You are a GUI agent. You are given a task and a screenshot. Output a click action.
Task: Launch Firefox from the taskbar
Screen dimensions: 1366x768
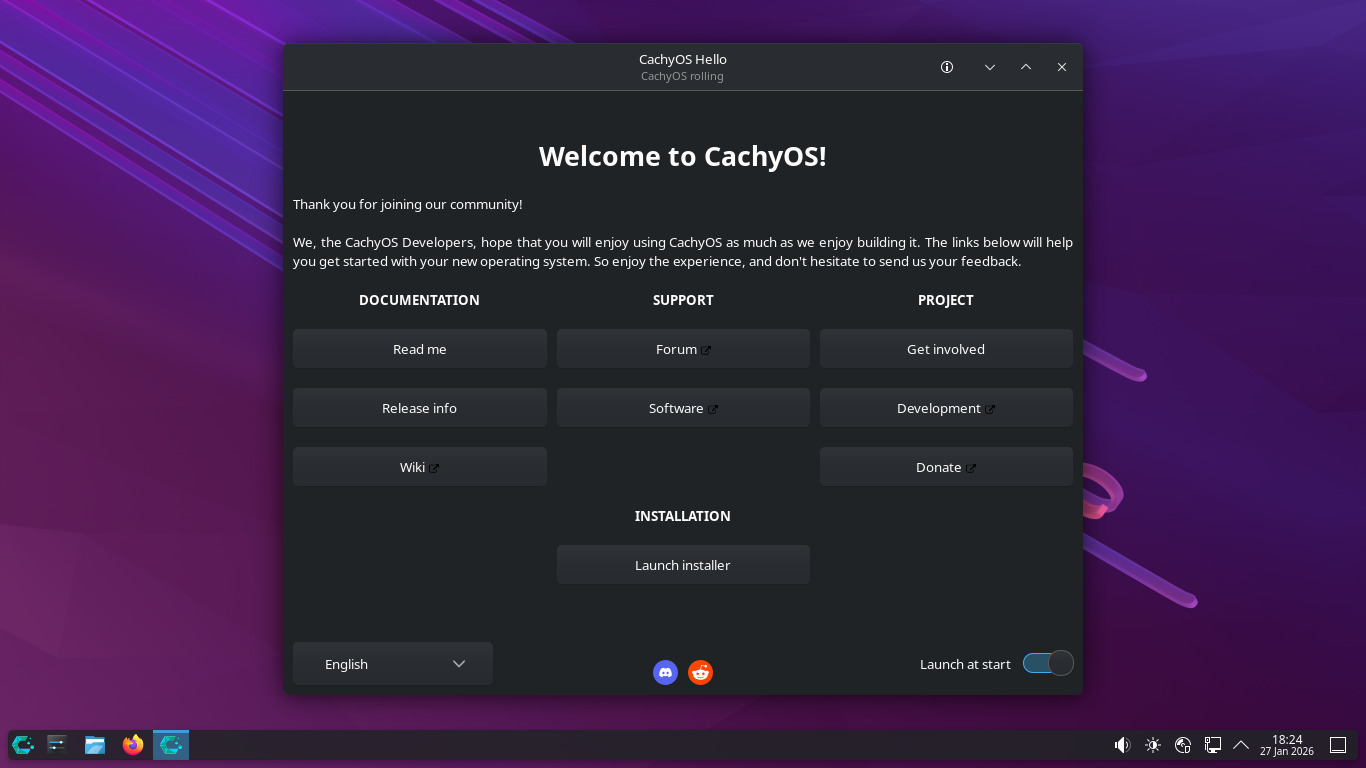pyautogui.click(x=132, y=744)
